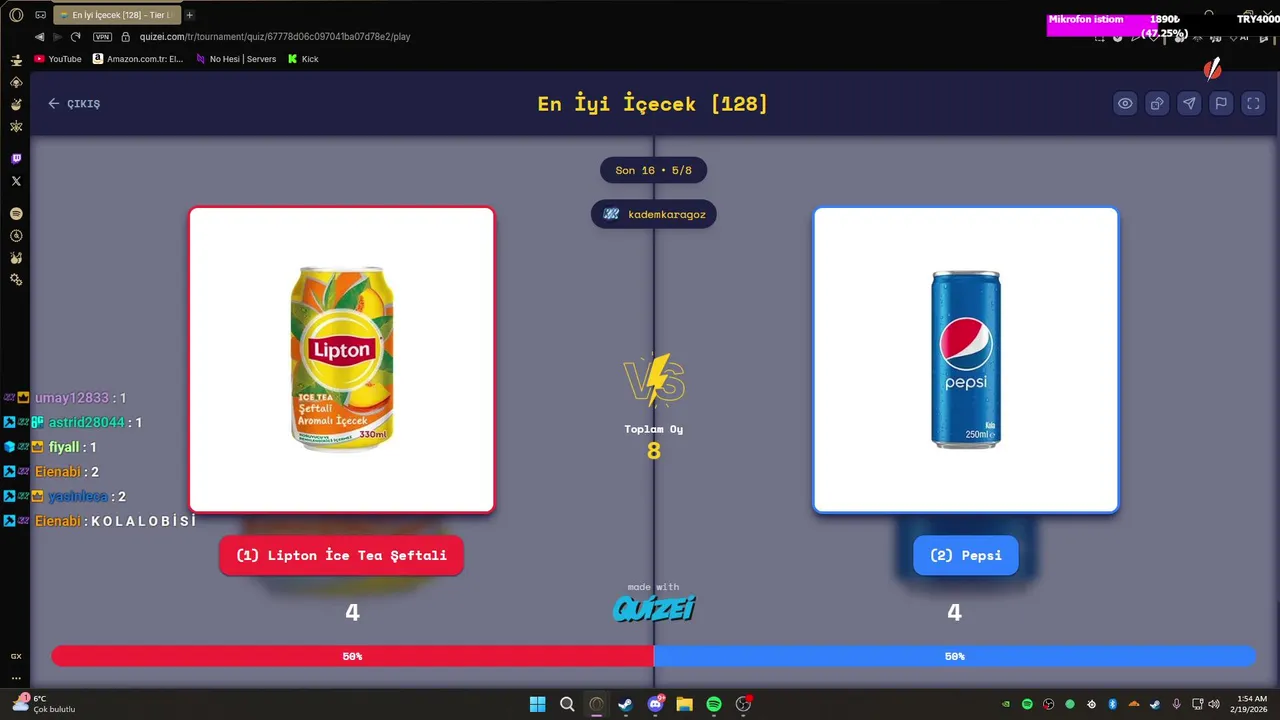Open Discord from the taskbar
Screen dimensions: 1280x720
(655, 704)
